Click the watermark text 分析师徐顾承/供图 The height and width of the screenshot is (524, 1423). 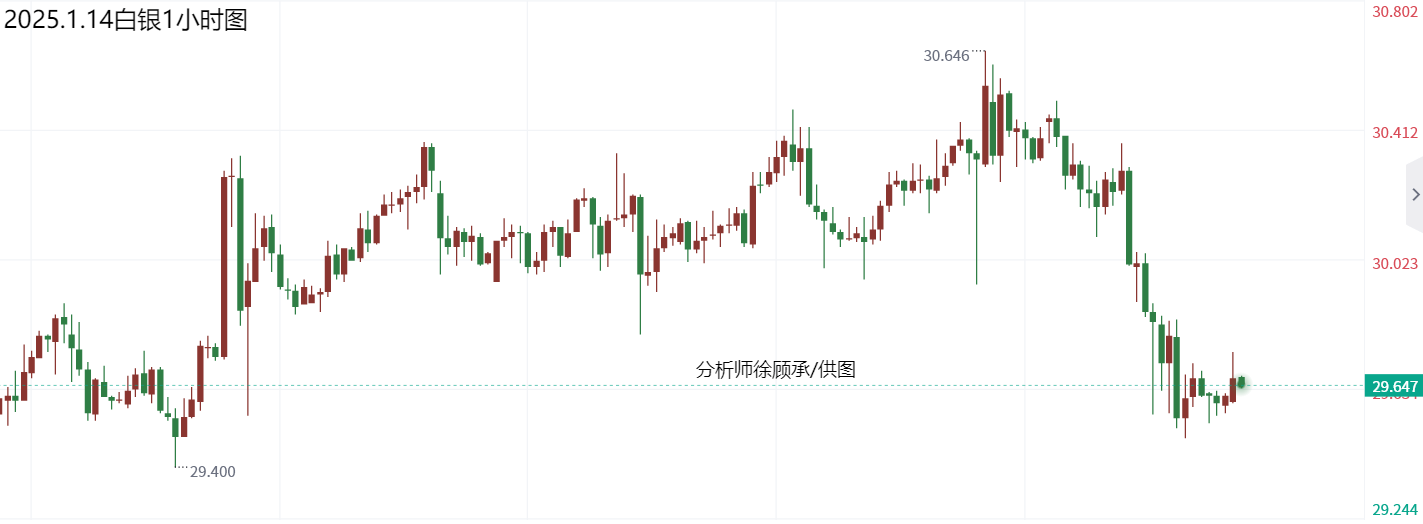click(x=776, y=369)
